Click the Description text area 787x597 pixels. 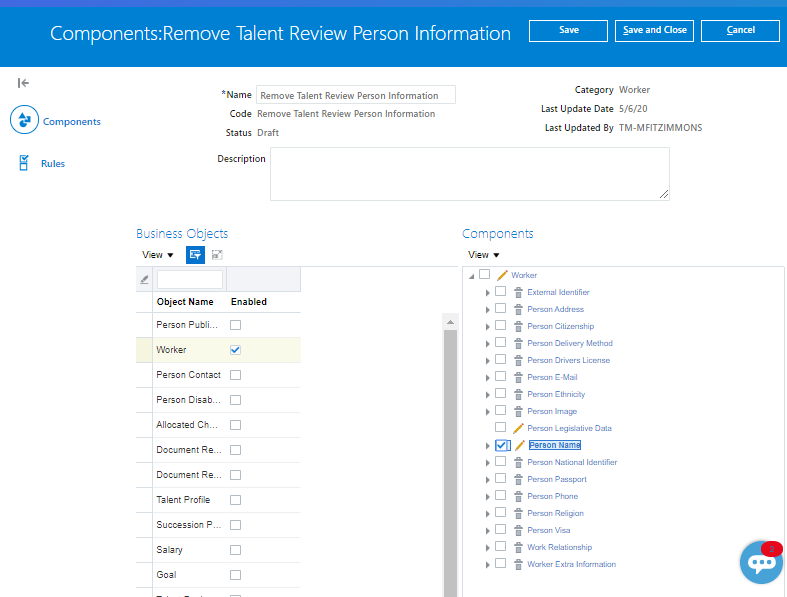pyautogui.click(x=470, y=174)
